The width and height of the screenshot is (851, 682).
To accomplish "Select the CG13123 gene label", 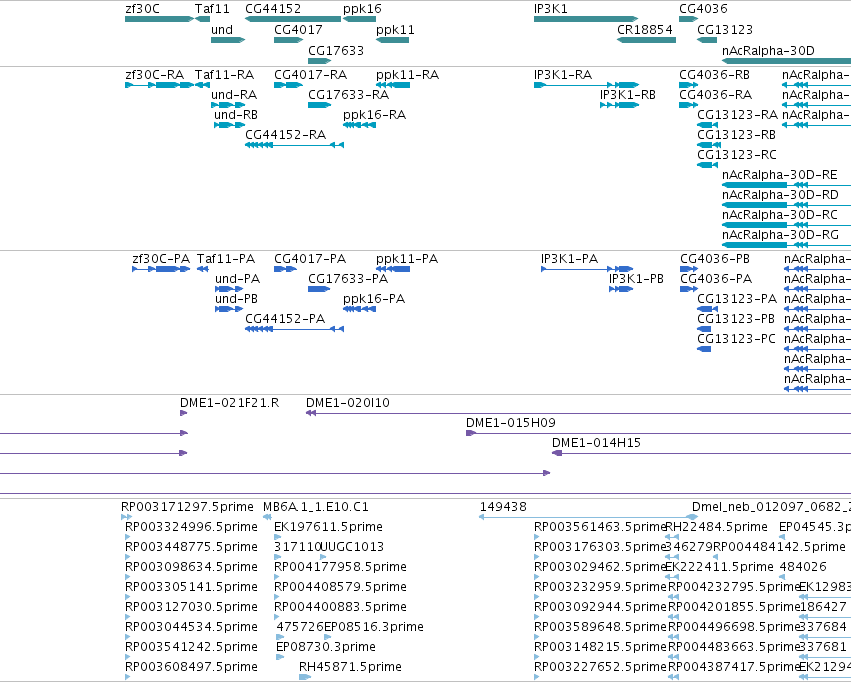I will [x=725, y=30].
